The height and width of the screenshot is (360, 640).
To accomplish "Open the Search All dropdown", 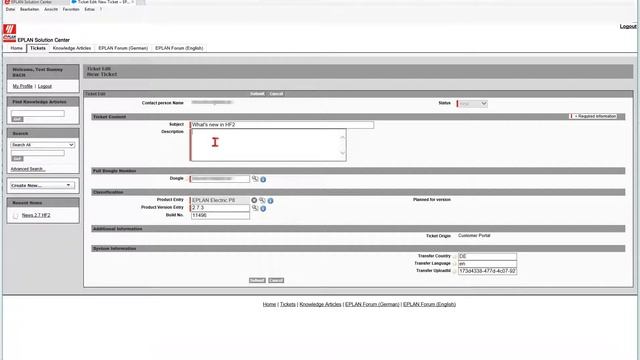I will (42, 145).
